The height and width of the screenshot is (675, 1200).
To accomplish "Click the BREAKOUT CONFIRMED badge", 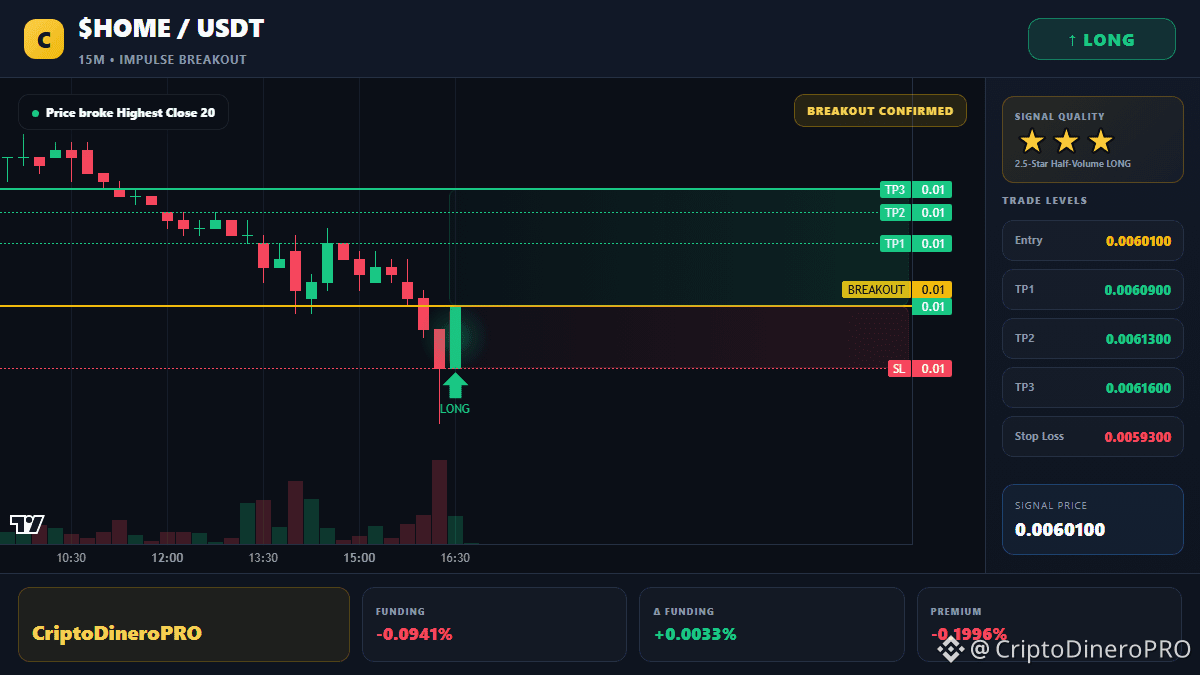I will (880, 111).
